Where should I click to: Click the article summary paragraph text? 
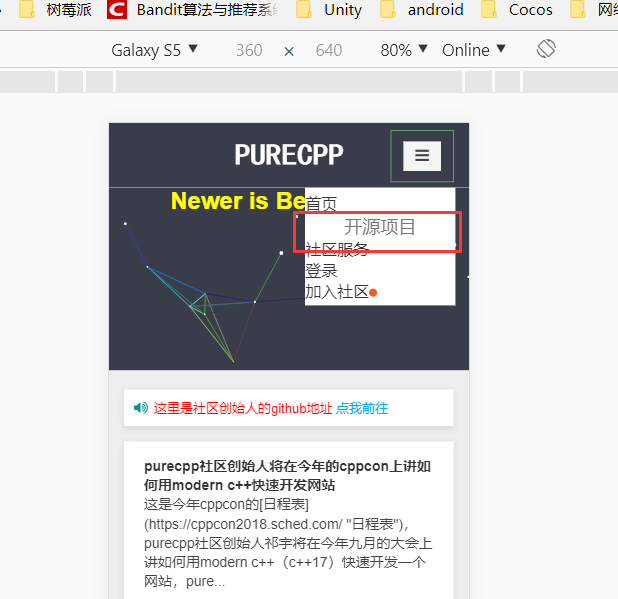288,543
